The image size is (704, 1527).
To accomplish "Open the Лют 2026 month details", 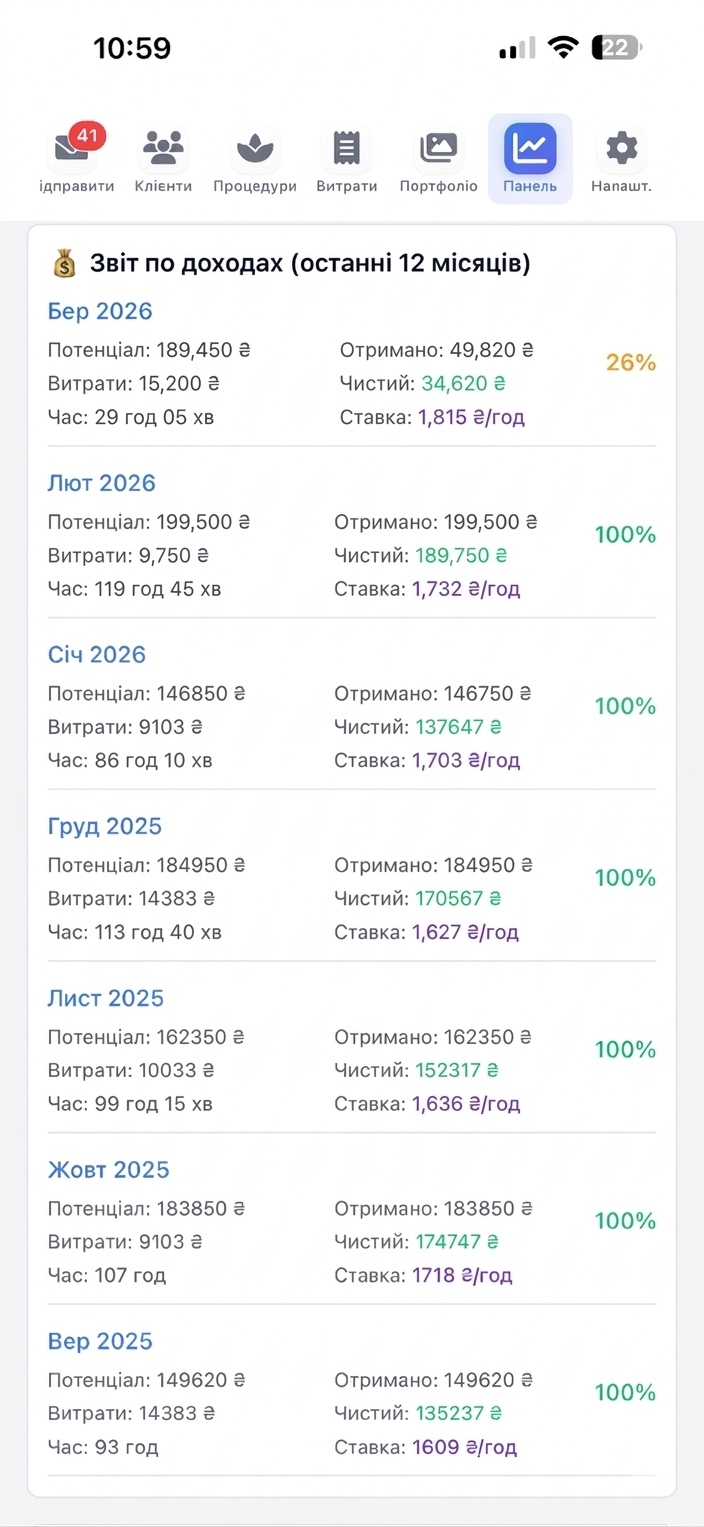I will (x=101, y=483).
